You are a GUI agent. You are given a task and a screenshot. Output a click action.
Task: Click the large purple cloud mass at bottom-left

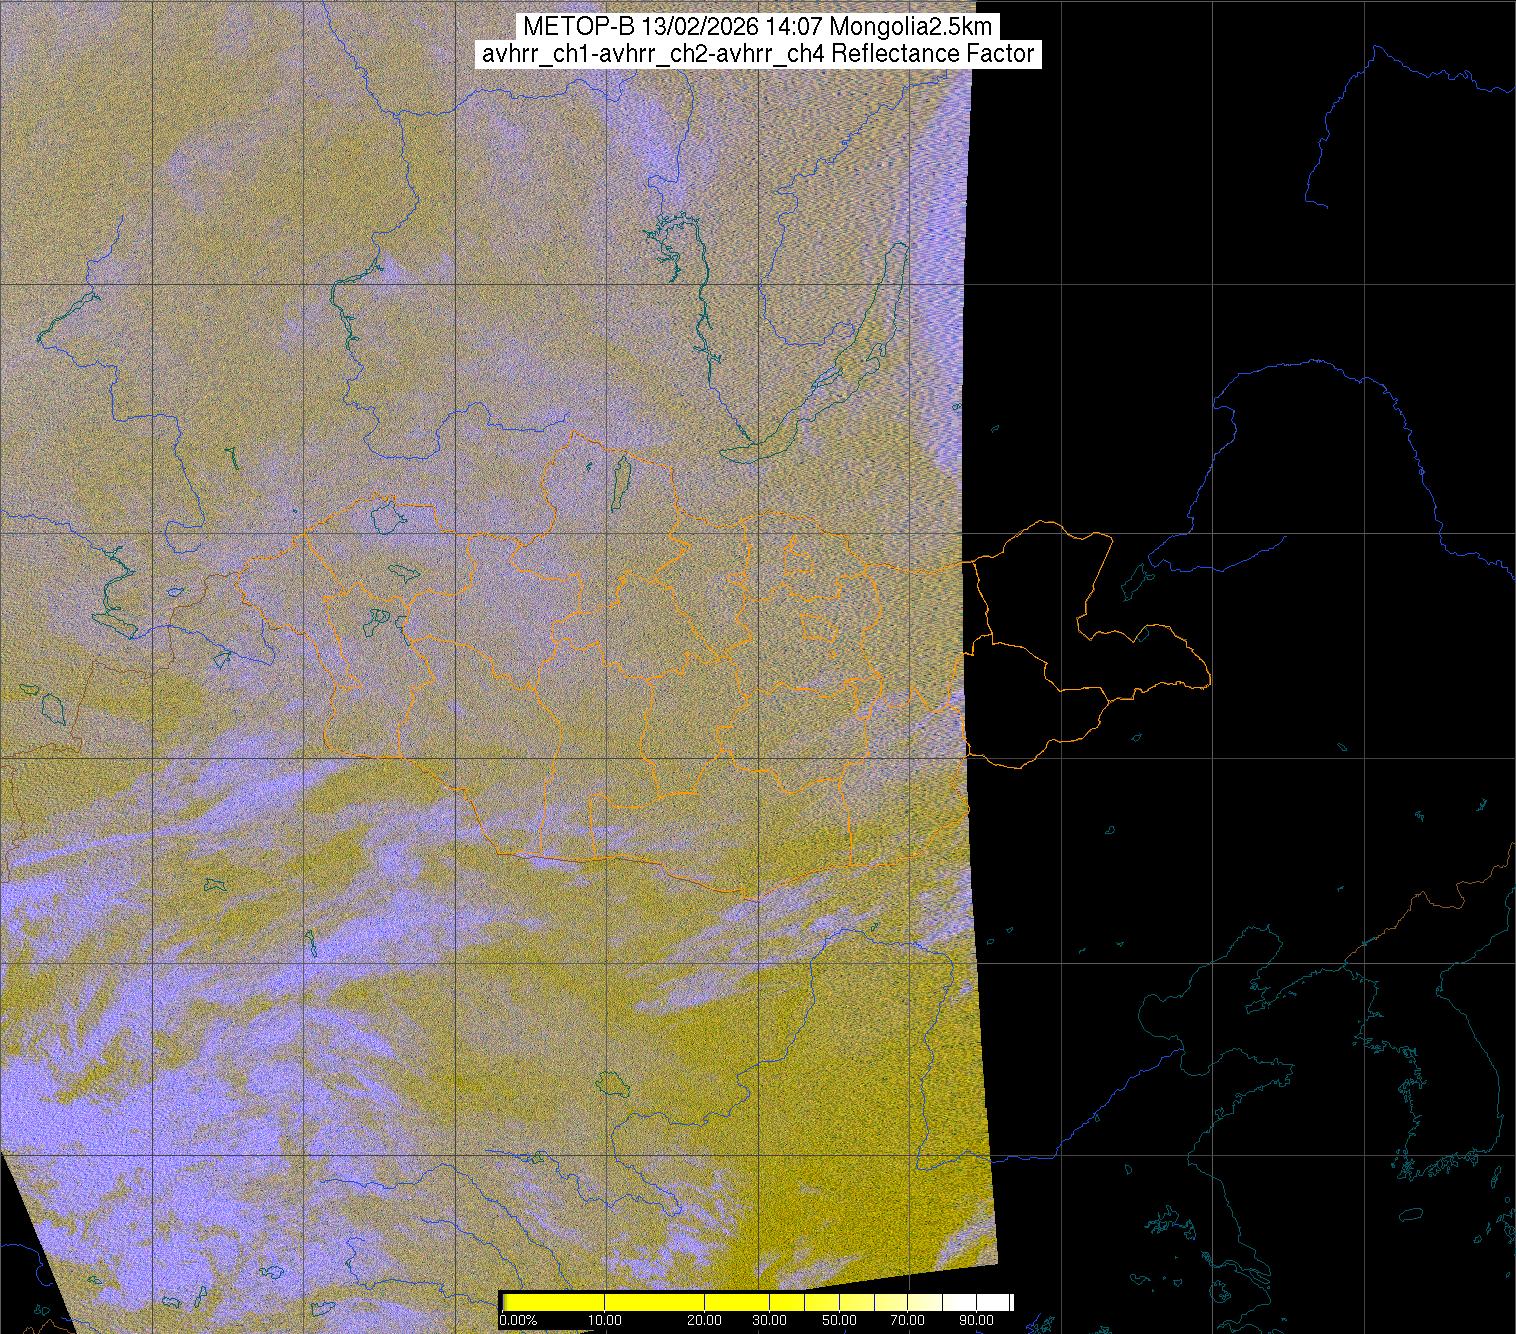coord(120,1100)
